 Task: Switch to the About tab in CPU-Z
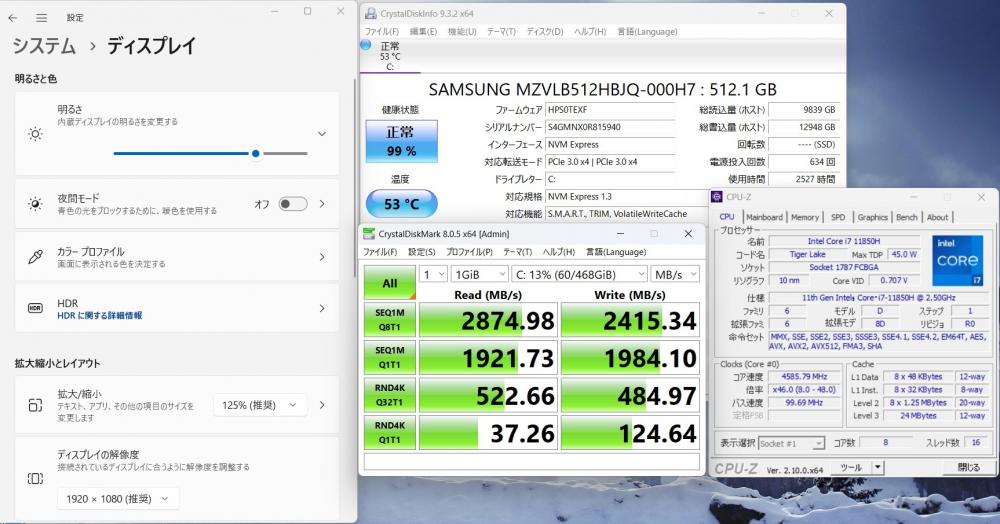point(938,217)
